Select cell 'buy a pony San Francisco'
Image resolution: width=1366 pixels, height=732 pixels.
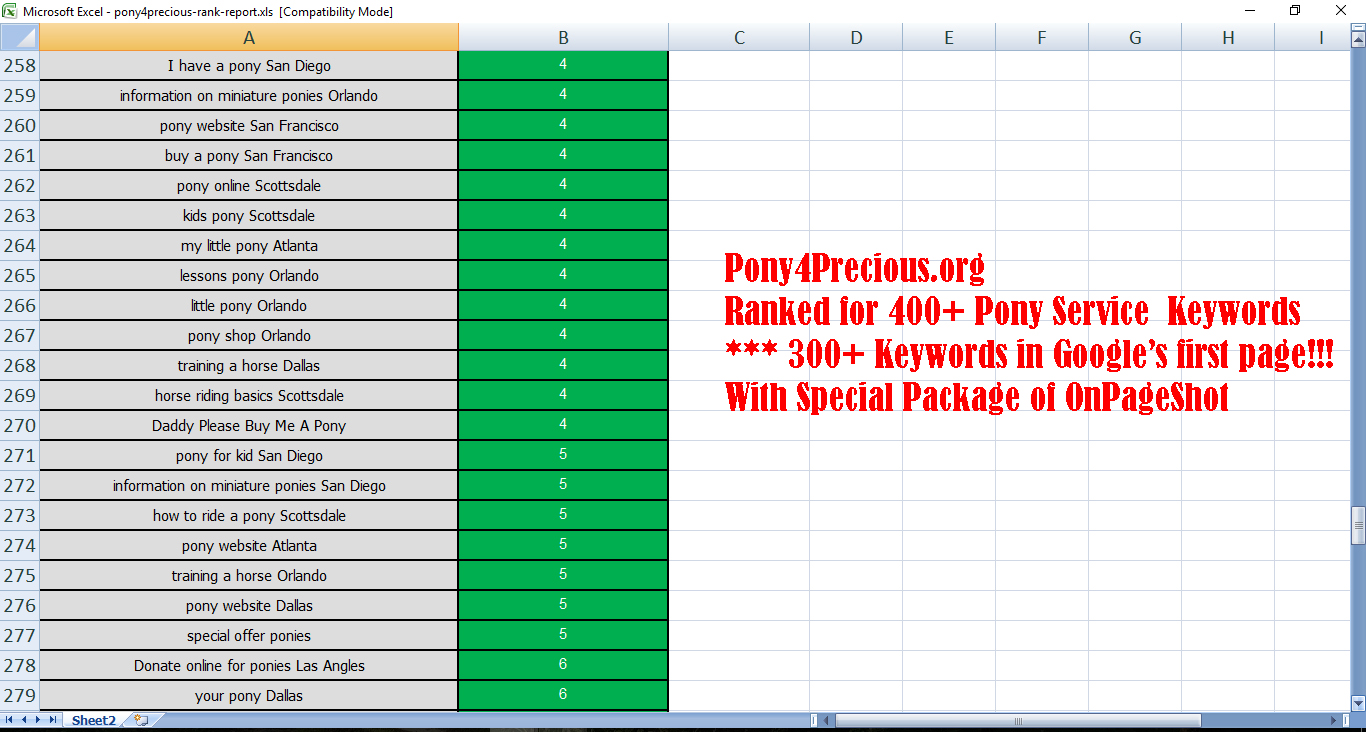pyautogui.click(x=249, y=156)
